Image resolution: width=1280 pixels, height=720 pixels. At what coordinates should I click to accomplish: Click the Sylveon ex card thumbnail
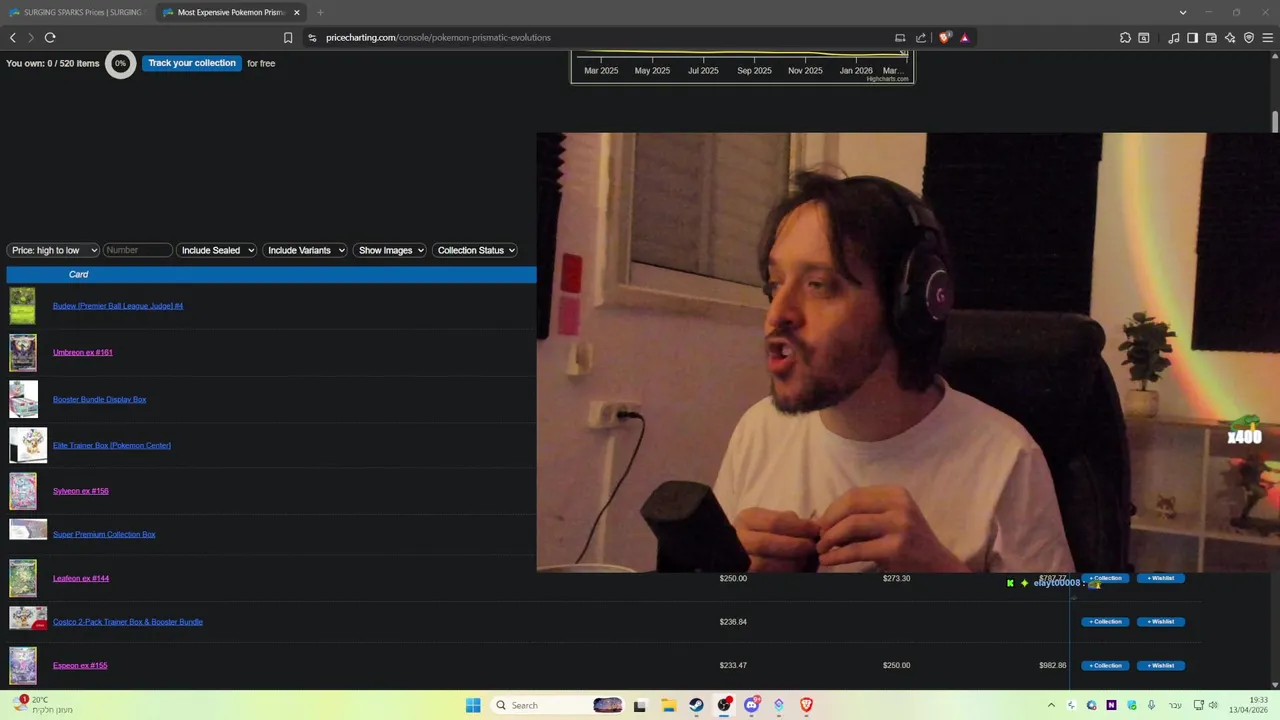pos(23,491)
